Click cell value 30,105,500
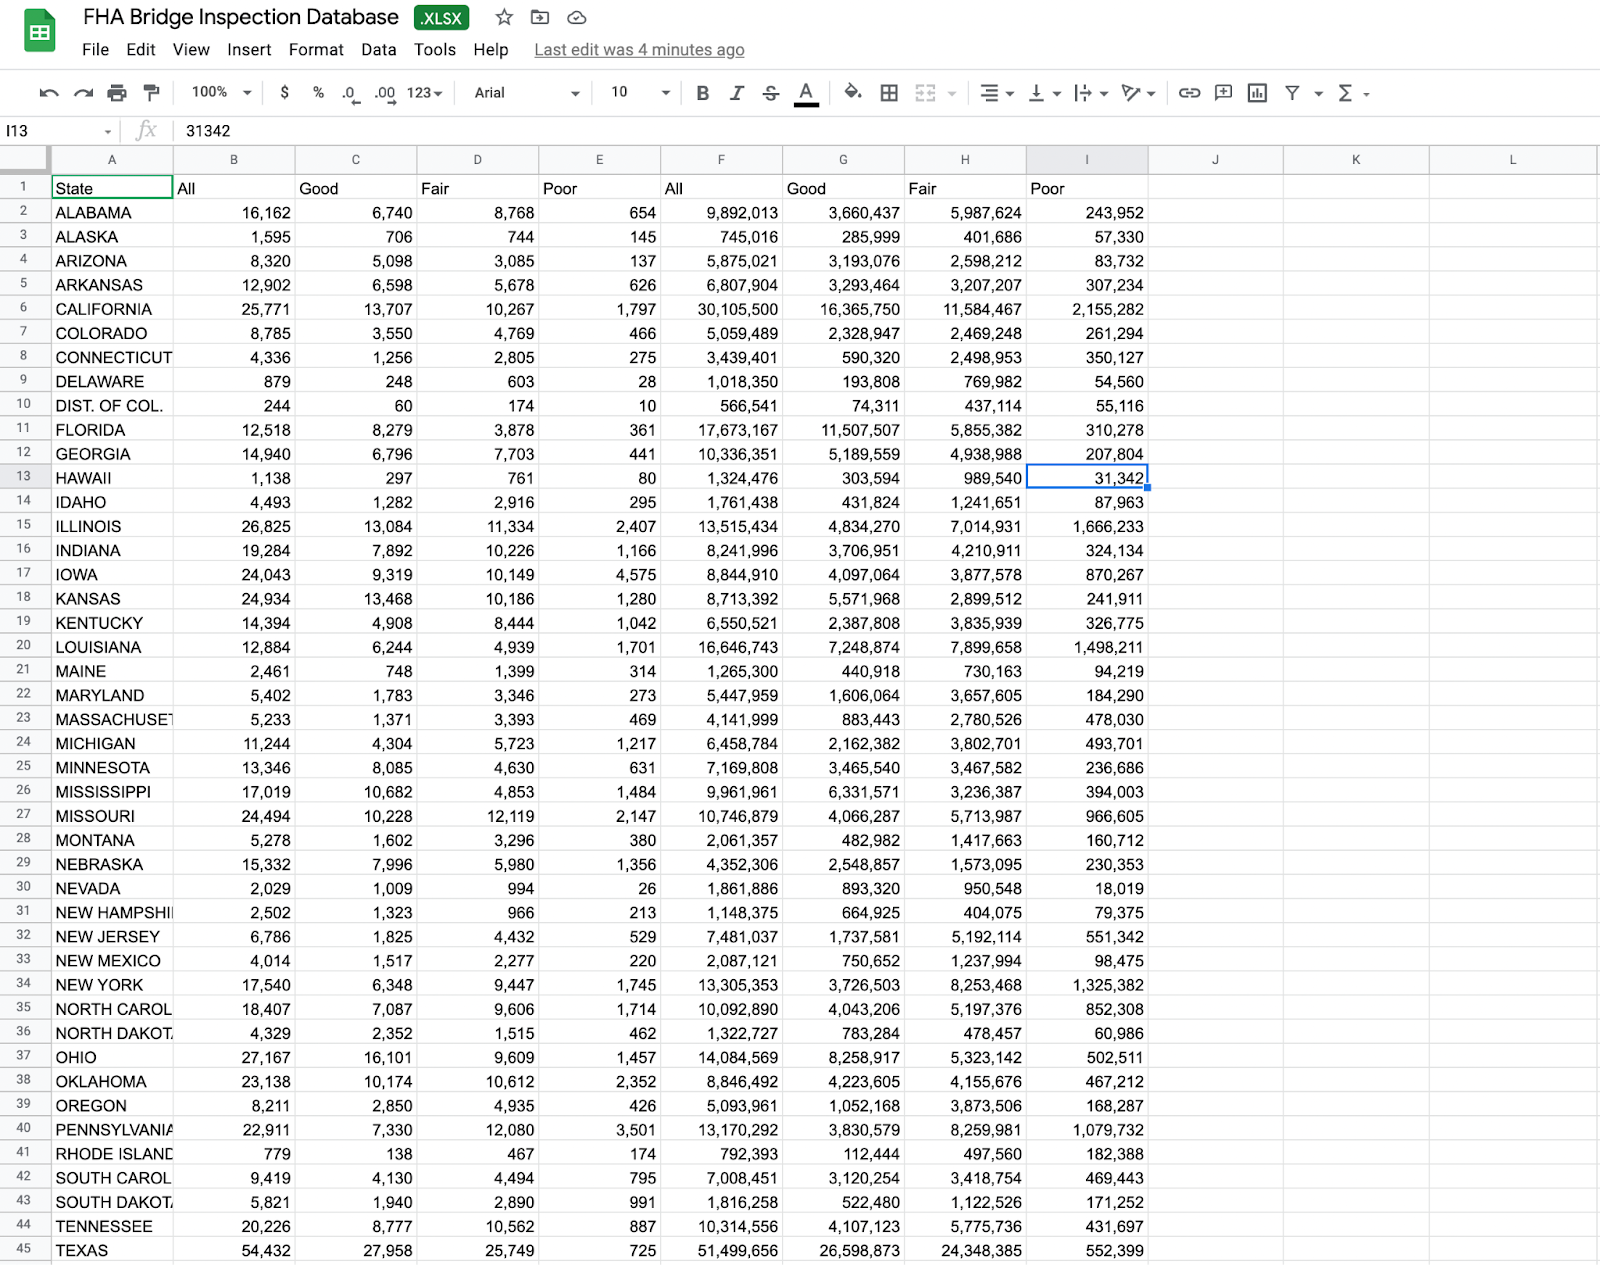This screenshot has height=1265, width=1600. pos(721,309)
